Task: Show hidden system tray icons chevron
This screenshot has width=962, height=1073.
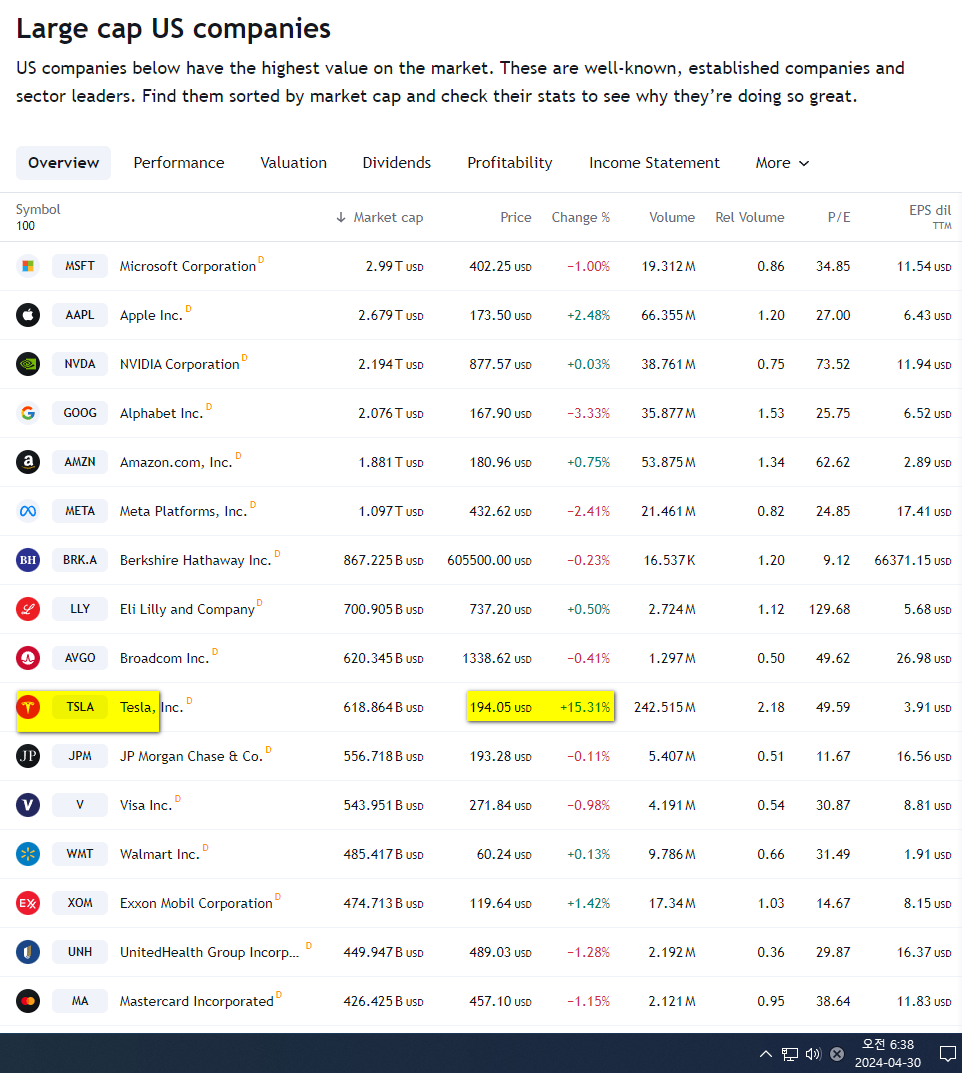Action: 766,1054
